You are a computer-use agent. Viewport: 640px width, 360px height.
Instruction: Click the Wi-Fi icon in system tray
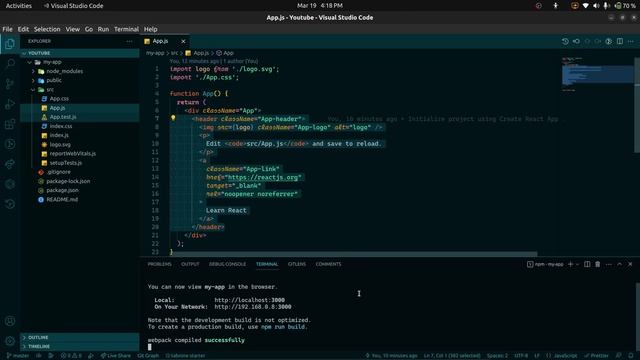[x=585, y=6]
